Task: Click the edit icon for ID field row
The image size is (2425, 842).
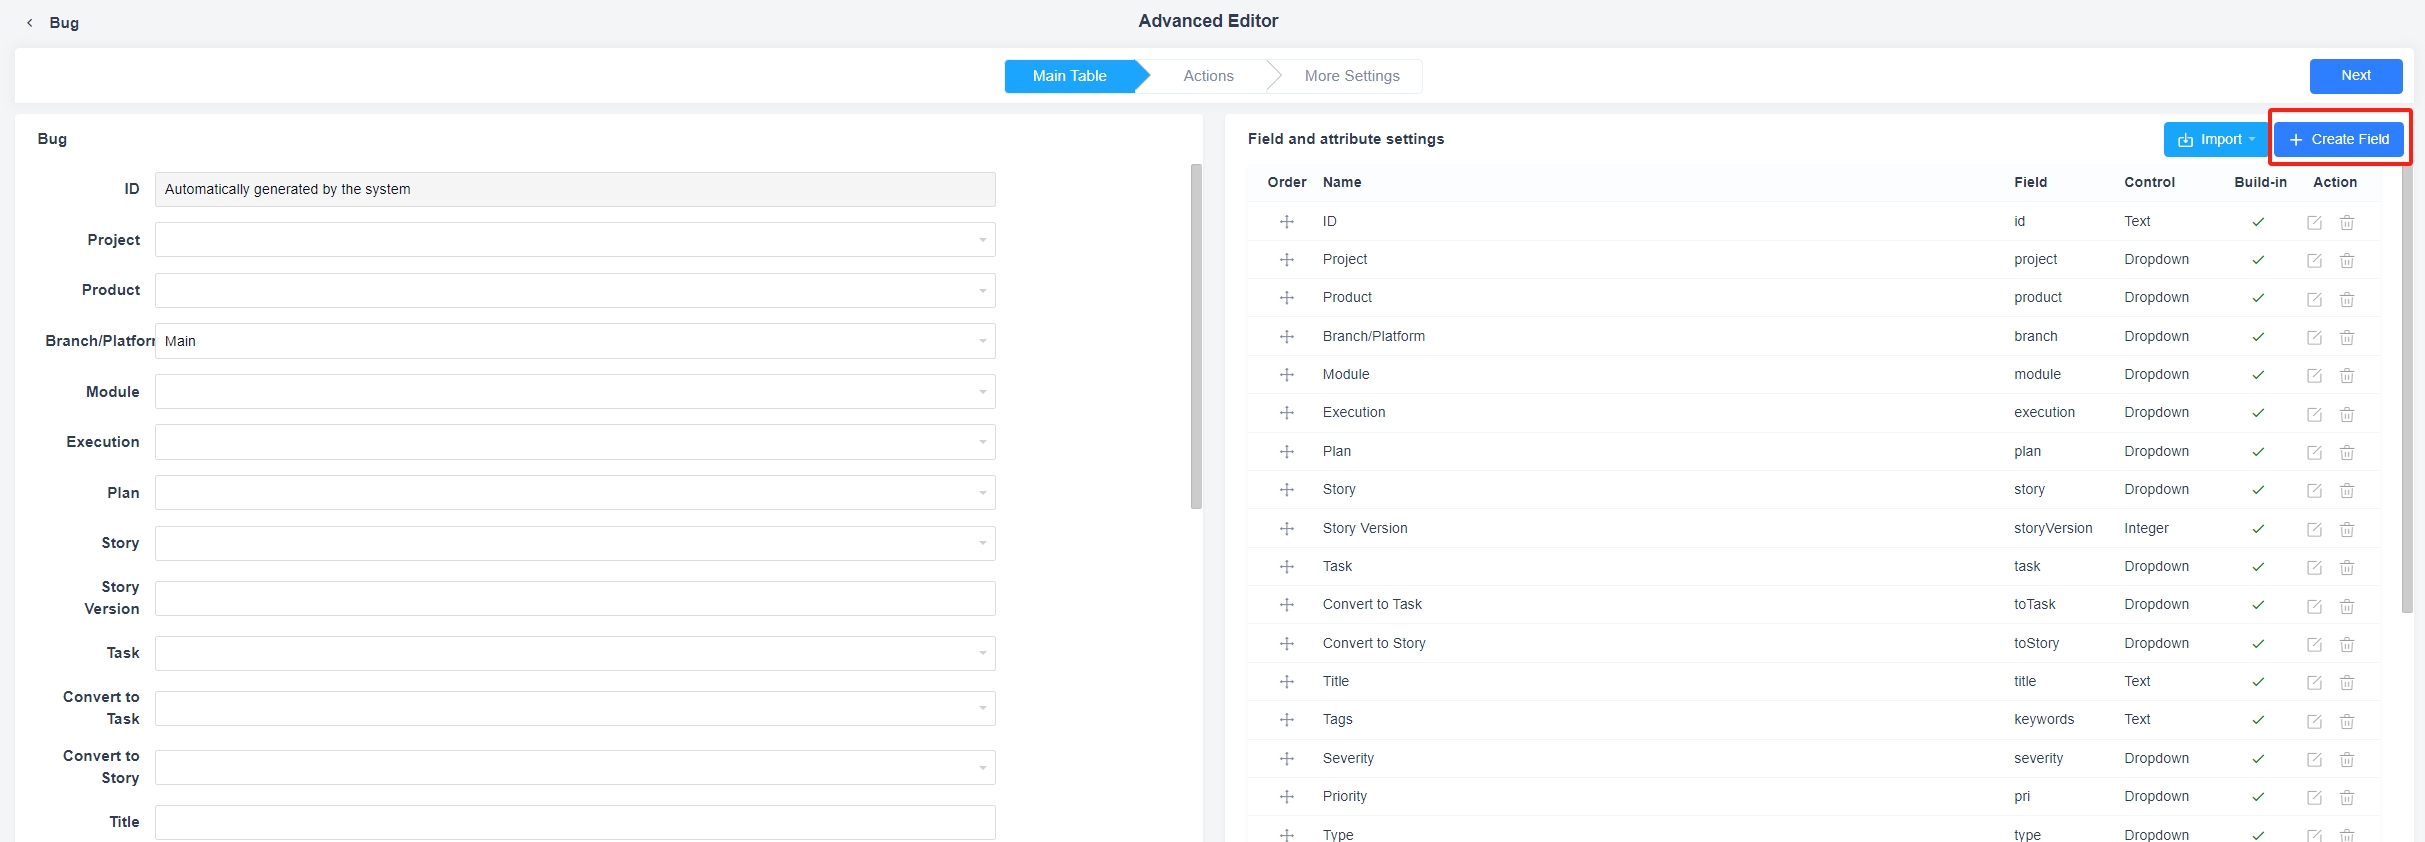Action: click(2314, 223)
